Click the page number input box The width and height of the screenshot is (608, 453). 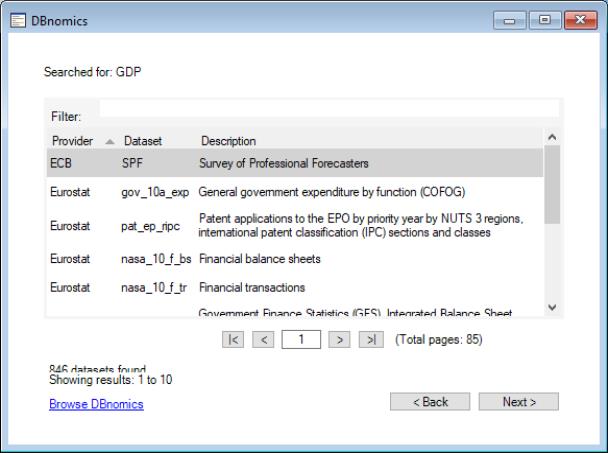click(301, 340)
